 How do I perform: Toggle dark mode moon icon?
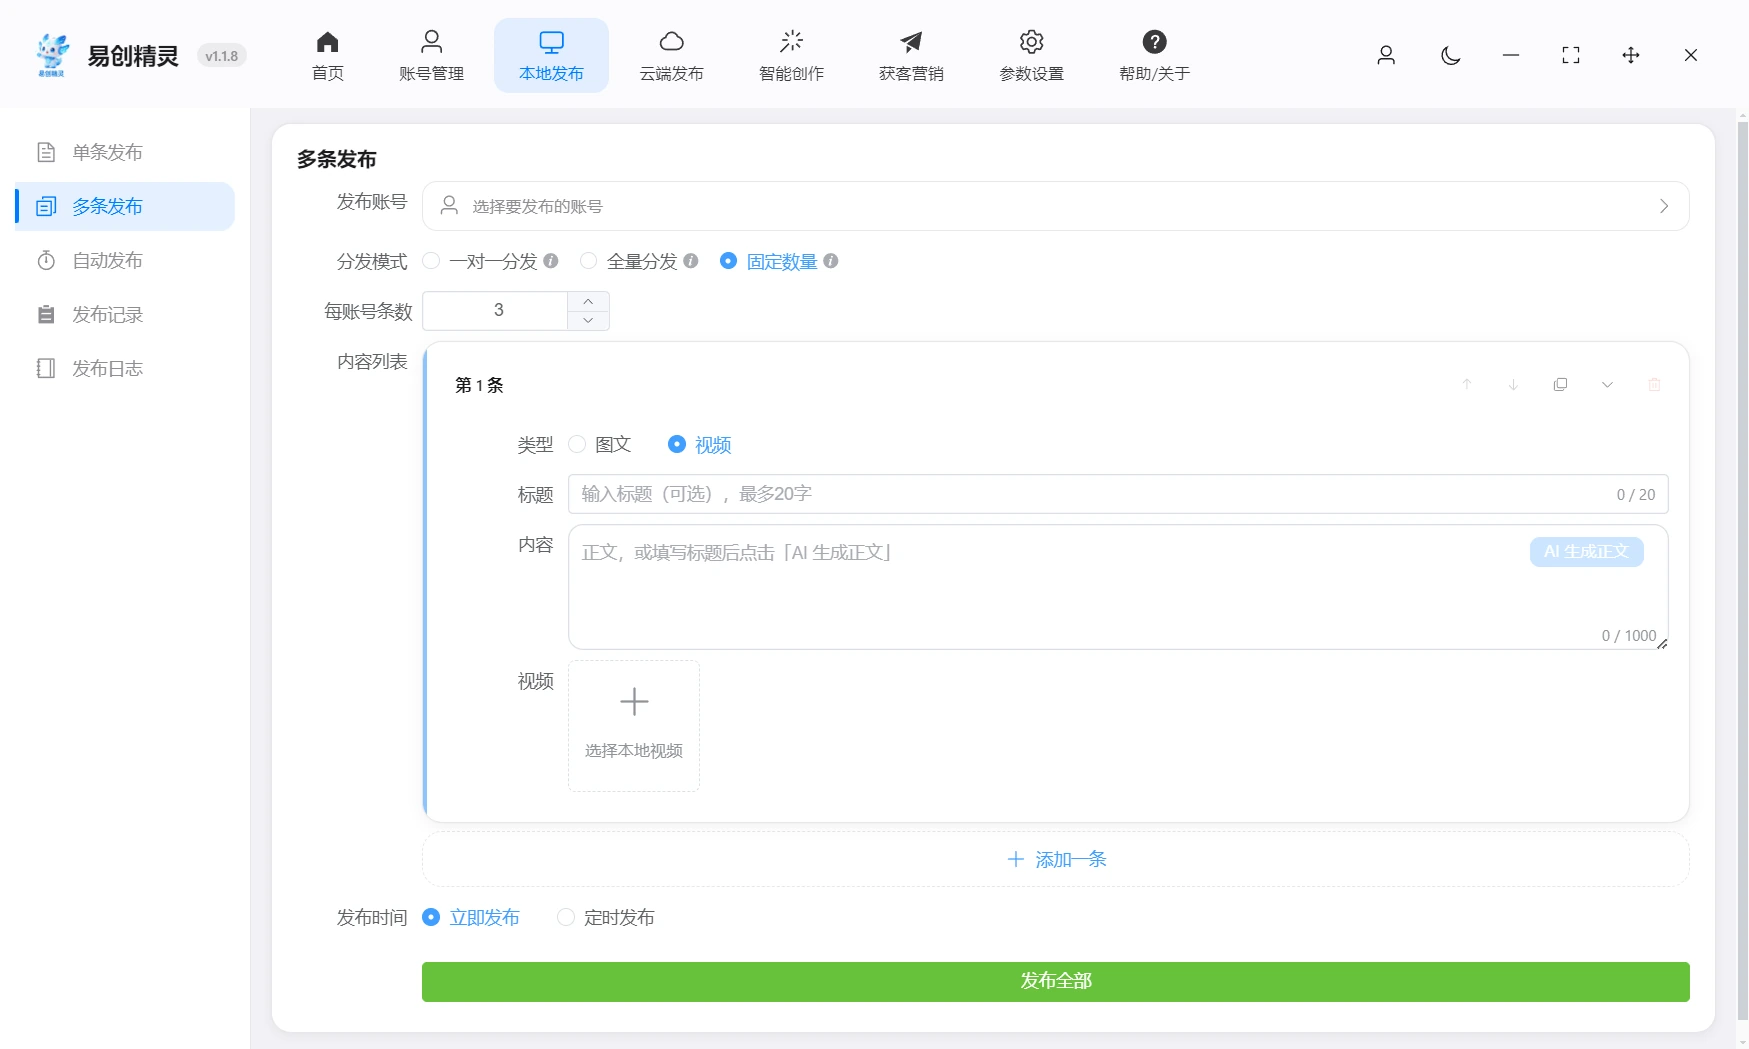pyautogui.click(x=1451, y=55)
